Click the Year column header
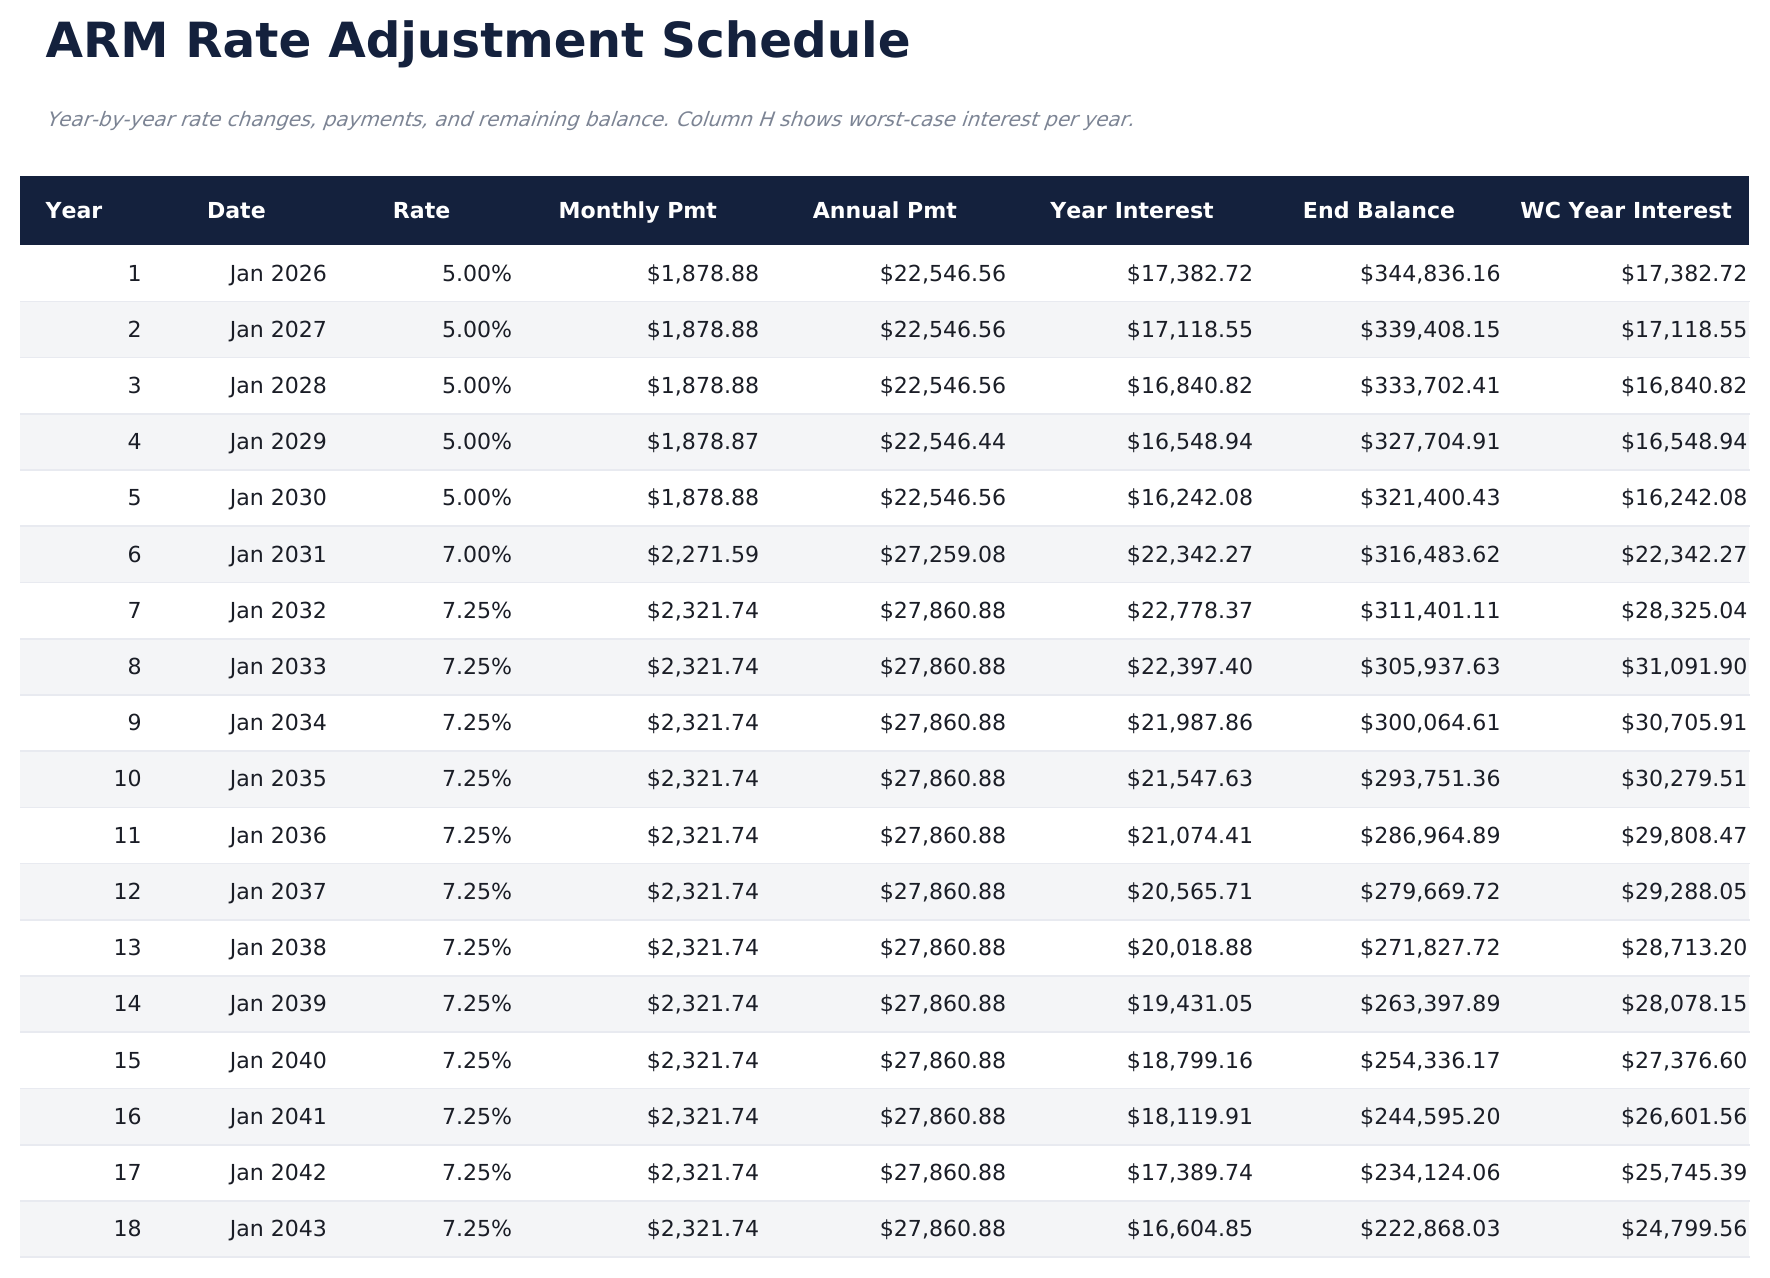 tap(74, 211)
